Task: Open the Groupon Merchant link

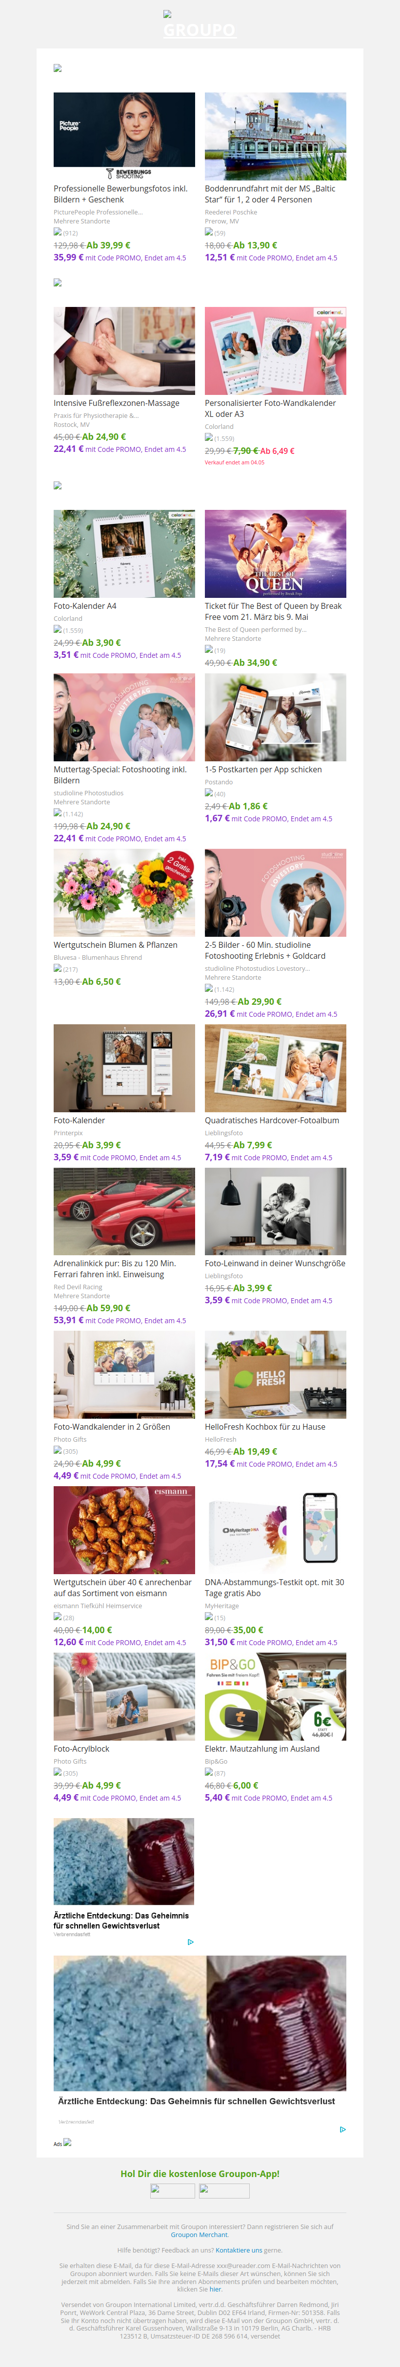Action: pos(199,2234)
